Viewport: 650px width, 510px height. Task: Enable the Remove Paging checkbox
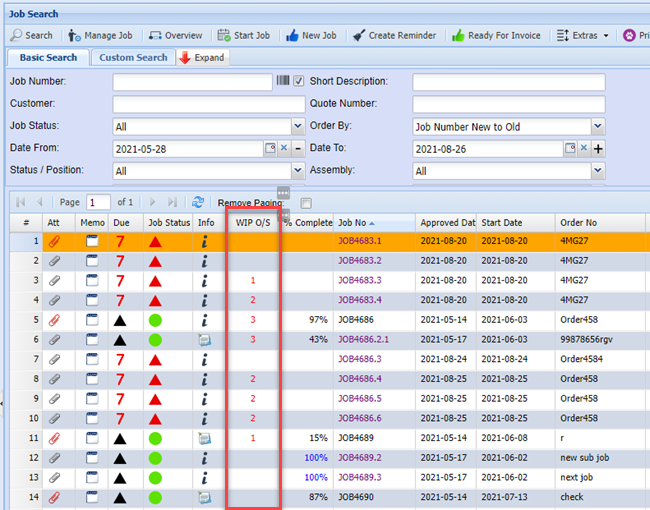[x=306, y=203]
